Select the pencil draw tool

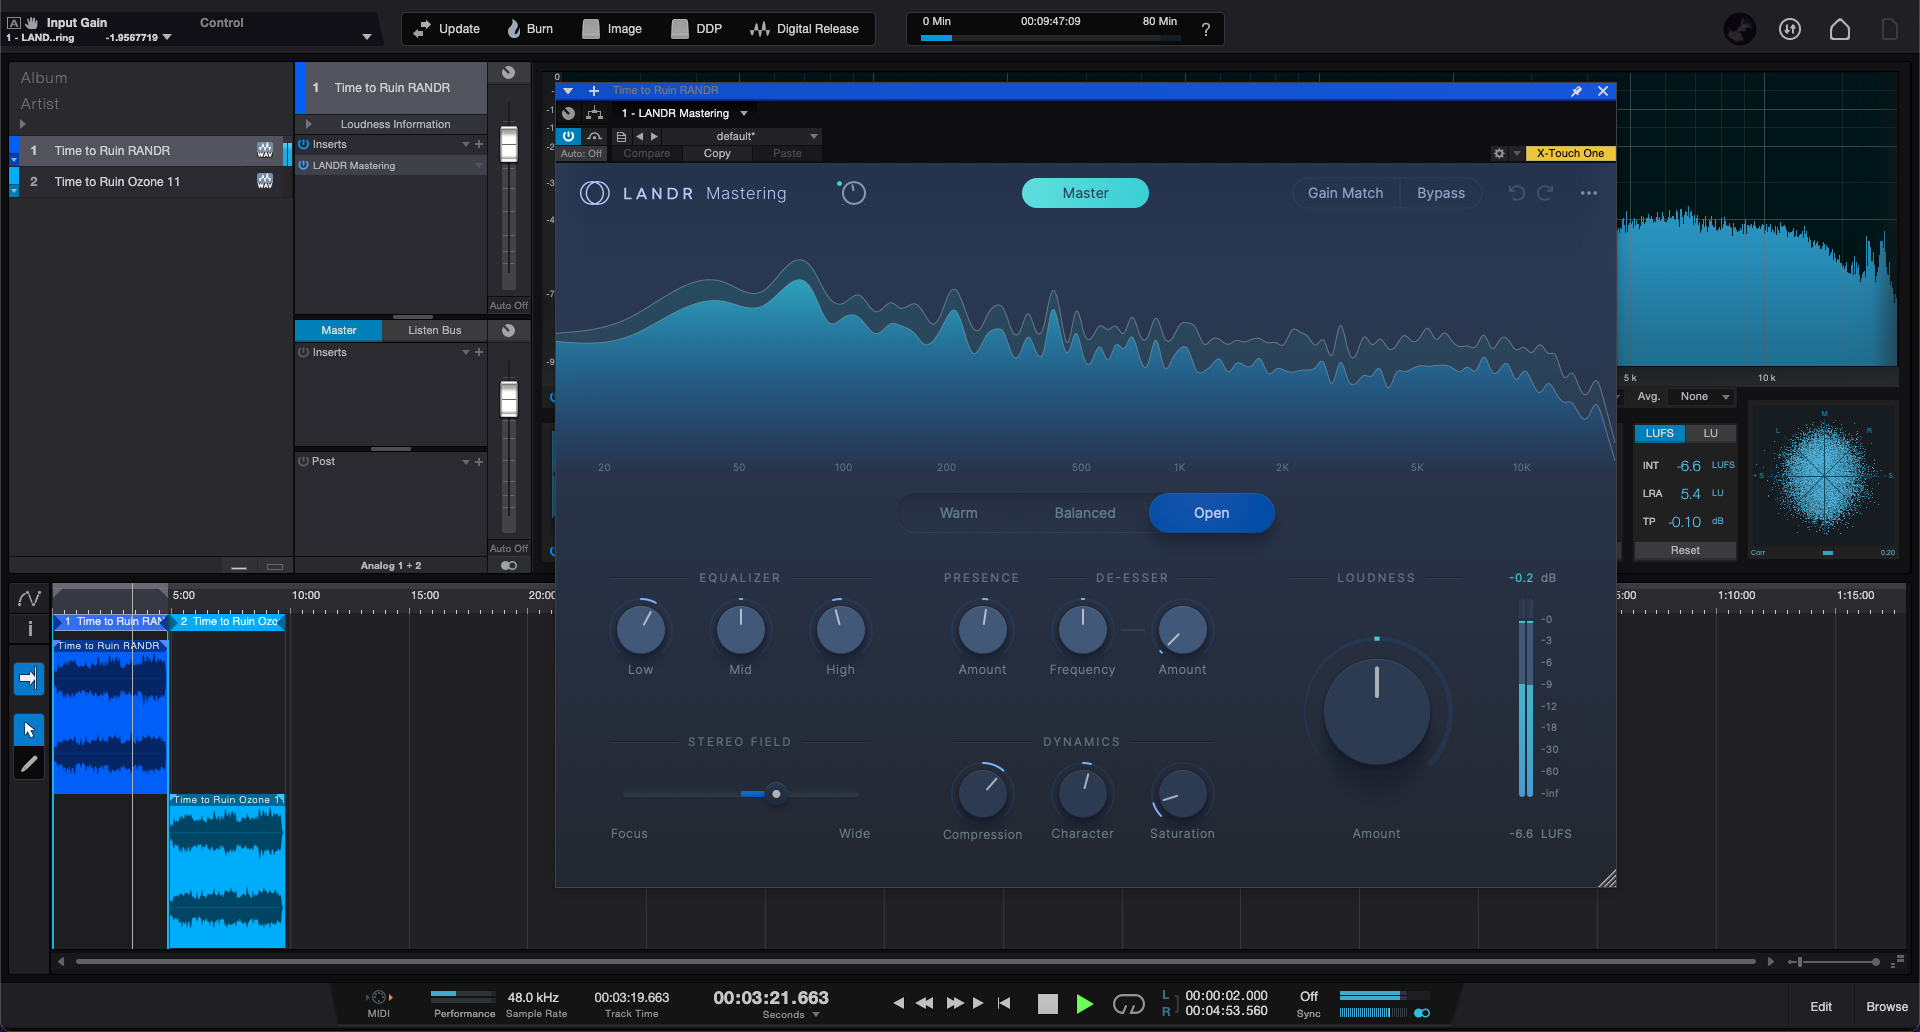(x=29, y=765)
